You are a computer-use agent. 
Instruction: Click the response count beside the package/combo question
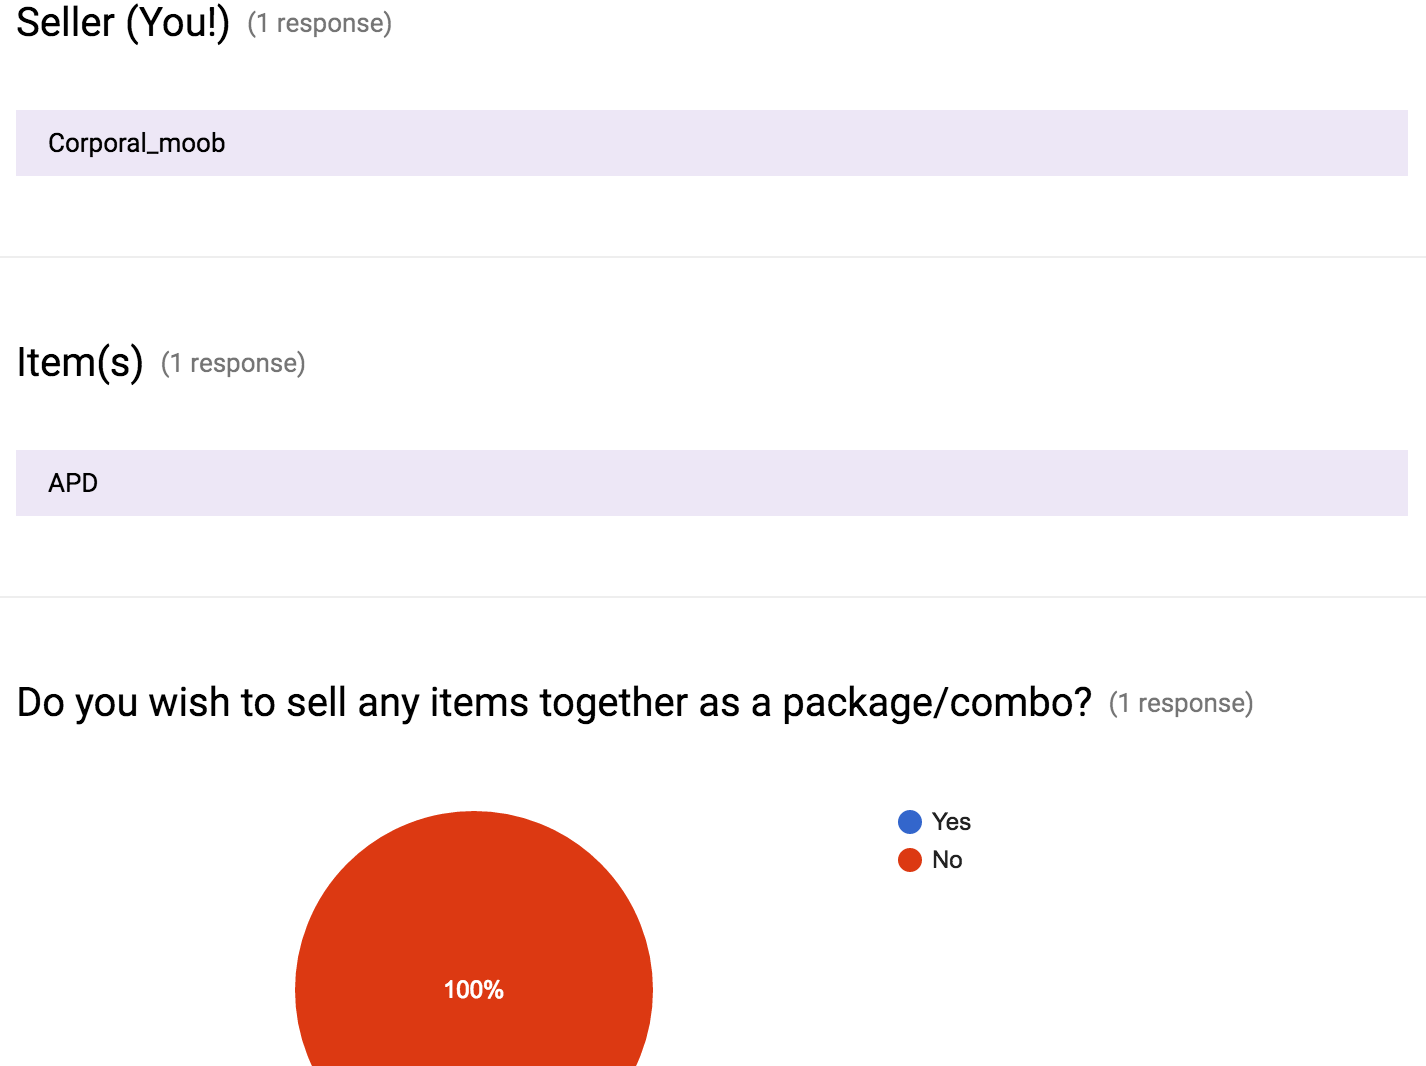[1180, 703]
